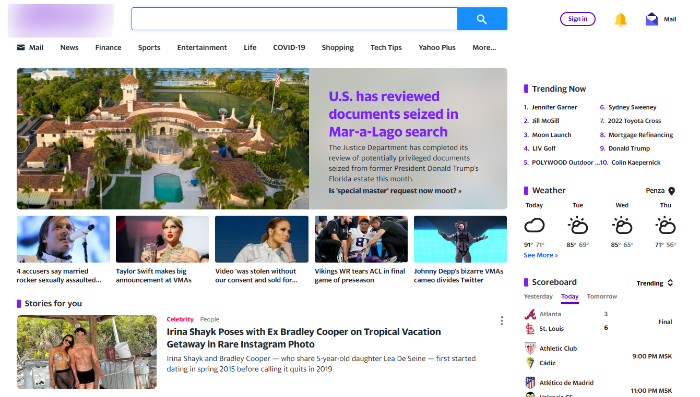Open the Irina Shayk Bradley Cooper story headline

(x=304, y=338)
